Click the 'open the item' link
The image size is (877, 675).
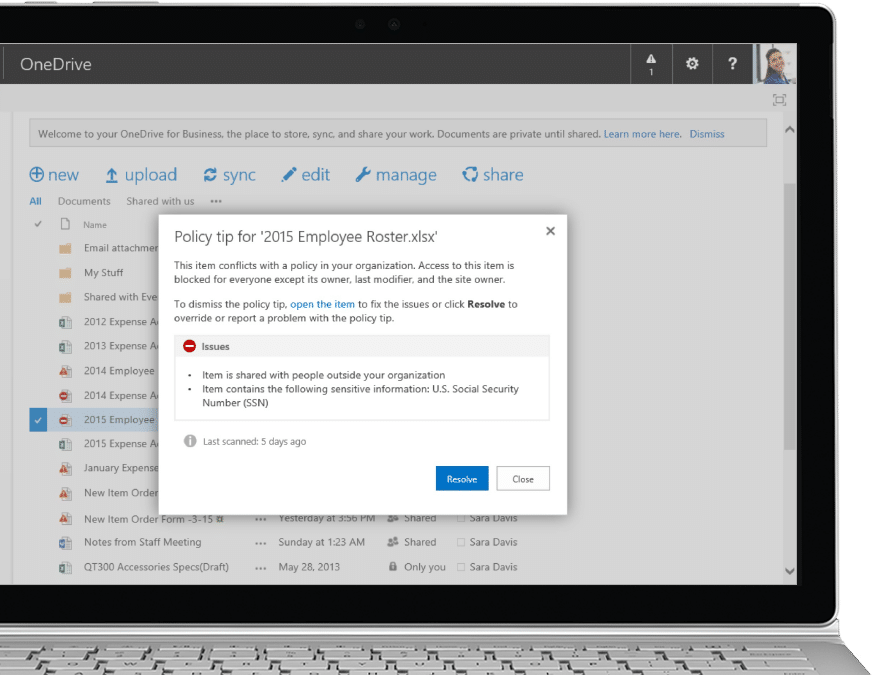pos(322,304)
